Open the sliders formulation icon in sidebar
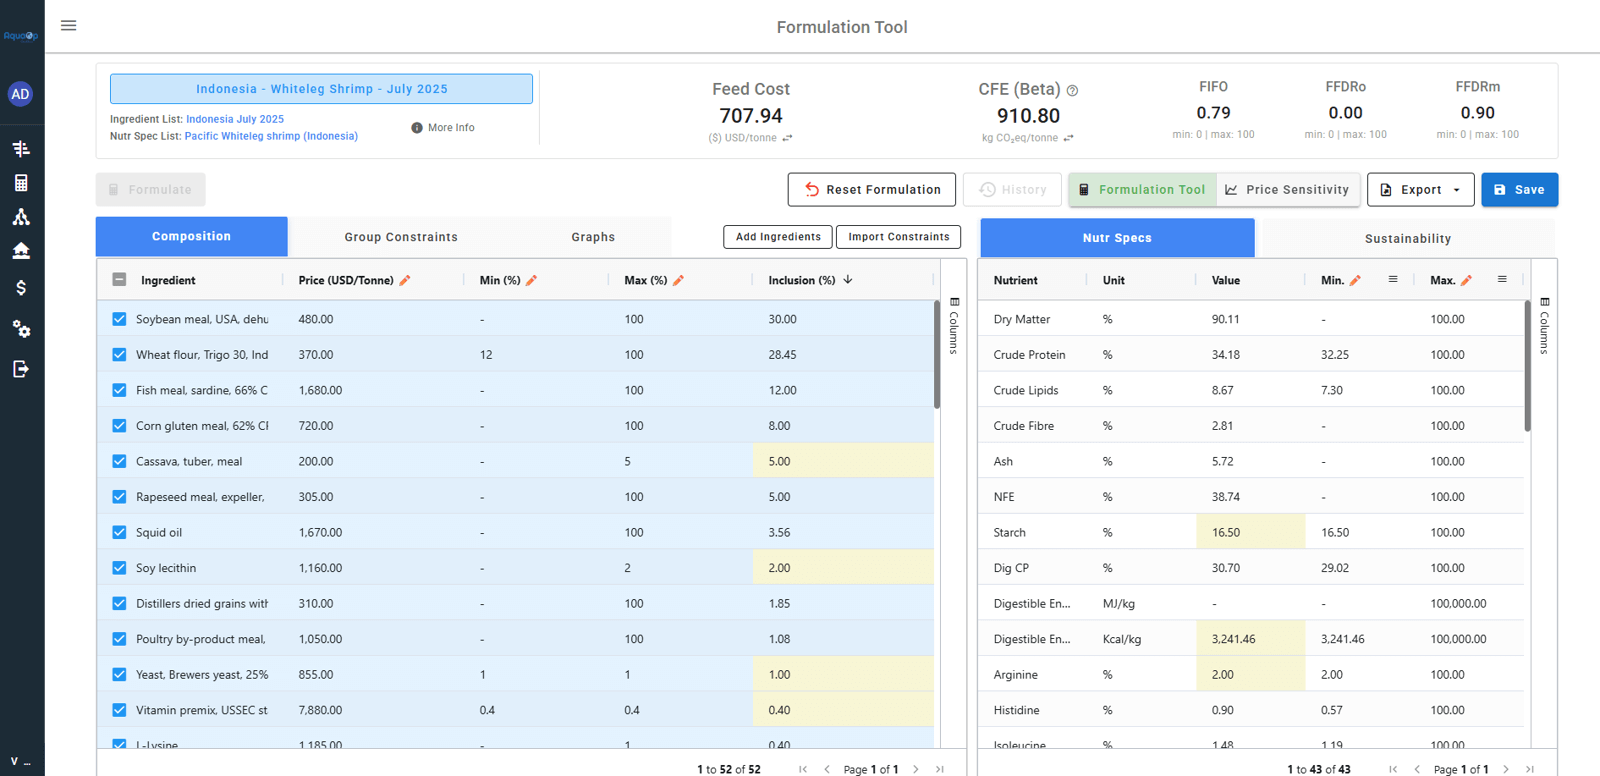 point(21,149)
